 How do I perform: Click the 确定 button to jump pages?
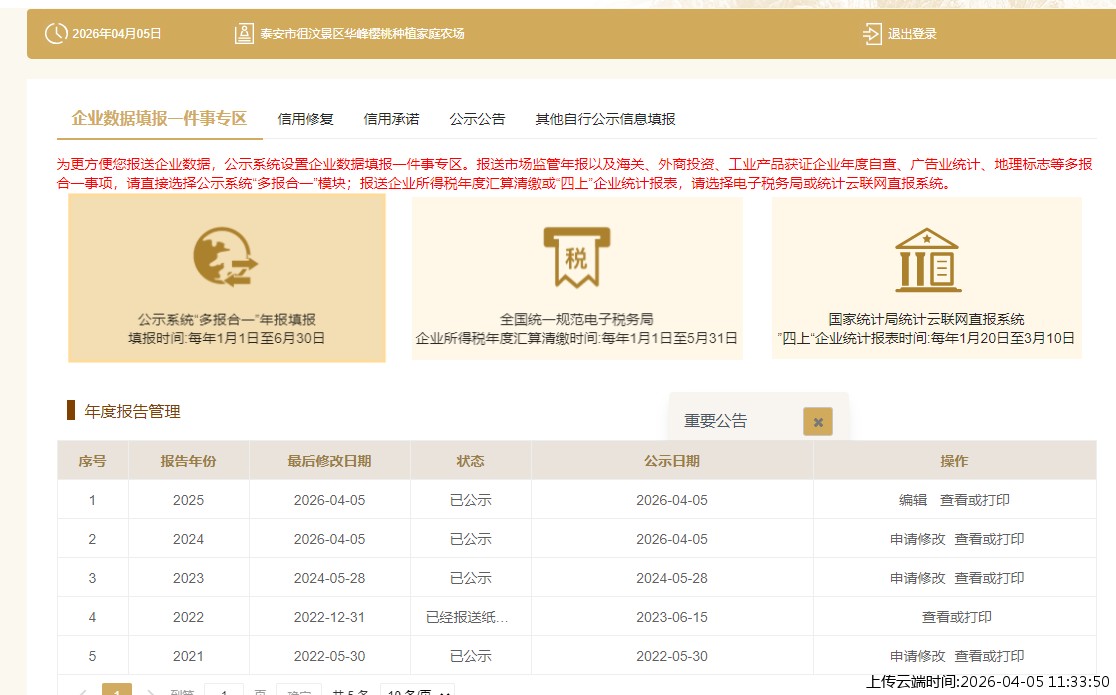(299, 690)
